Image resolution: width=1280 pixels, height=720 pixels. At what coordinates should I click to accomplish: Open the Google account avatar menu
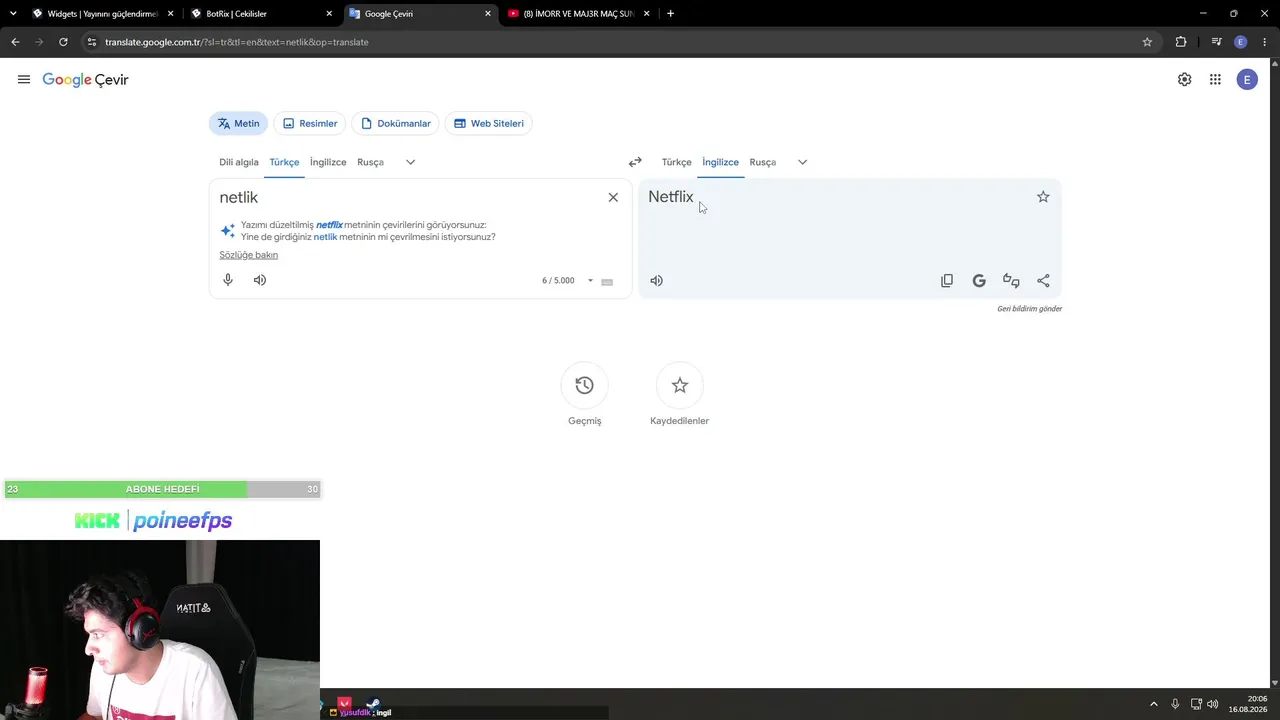click(x=1247, y=80)
